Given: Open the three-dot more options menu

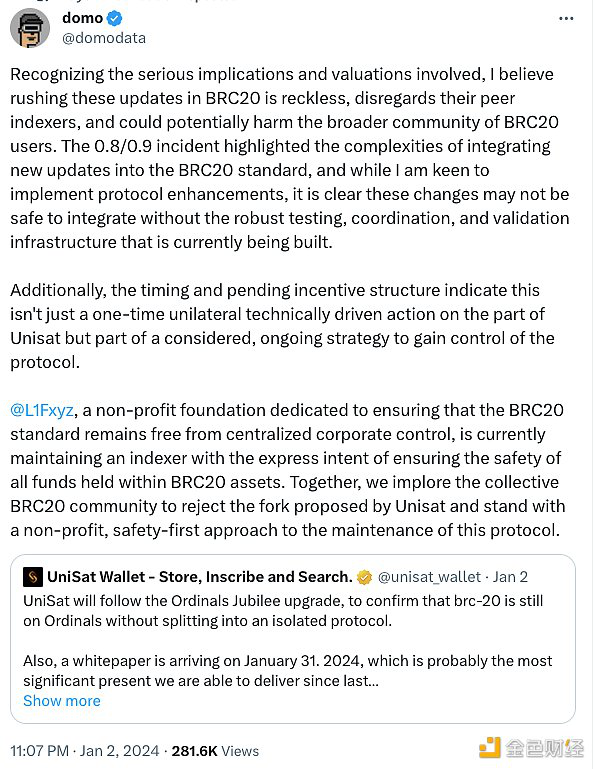Looking at the screenshot, I should tap(566, 19).
